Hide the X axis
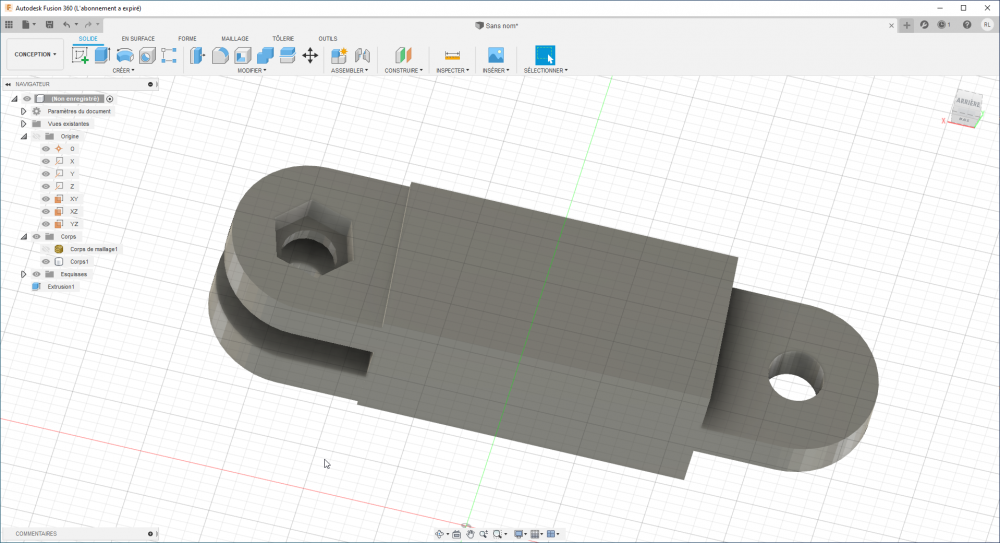 click(46, 161)
